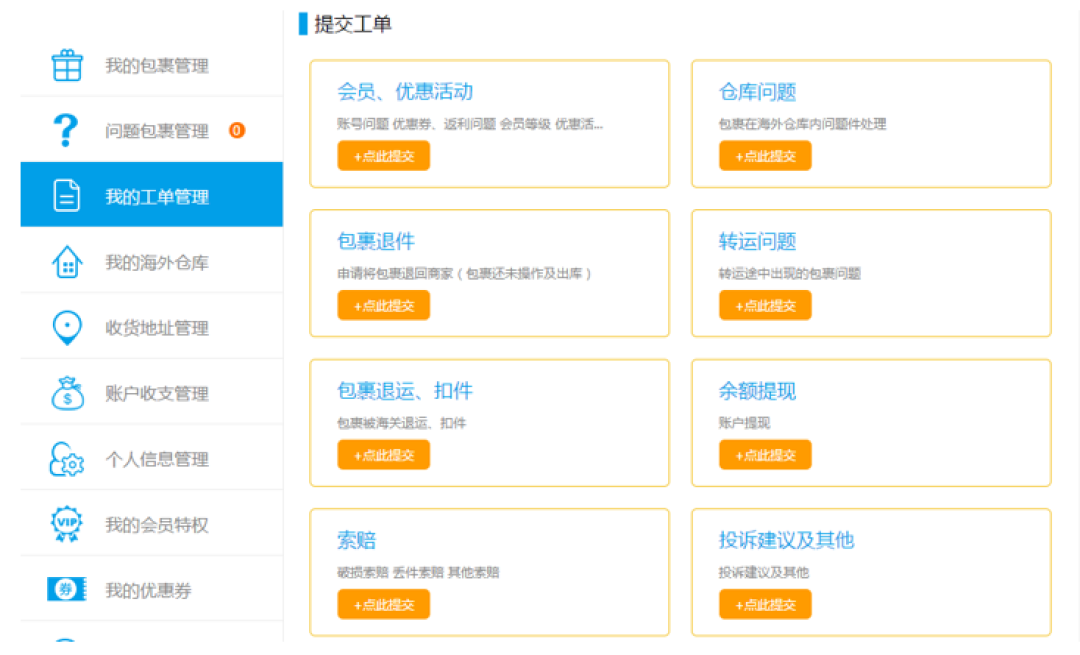Click description text 账户提现
Screen dimensions: 1080x655
tap(745, 423)
